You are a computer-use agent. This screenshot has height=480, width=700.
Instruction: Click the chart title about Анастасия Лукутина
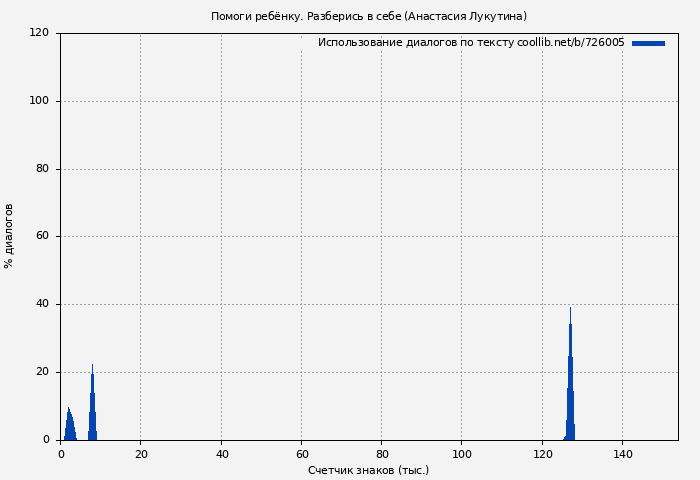click(x=368, y=16)
